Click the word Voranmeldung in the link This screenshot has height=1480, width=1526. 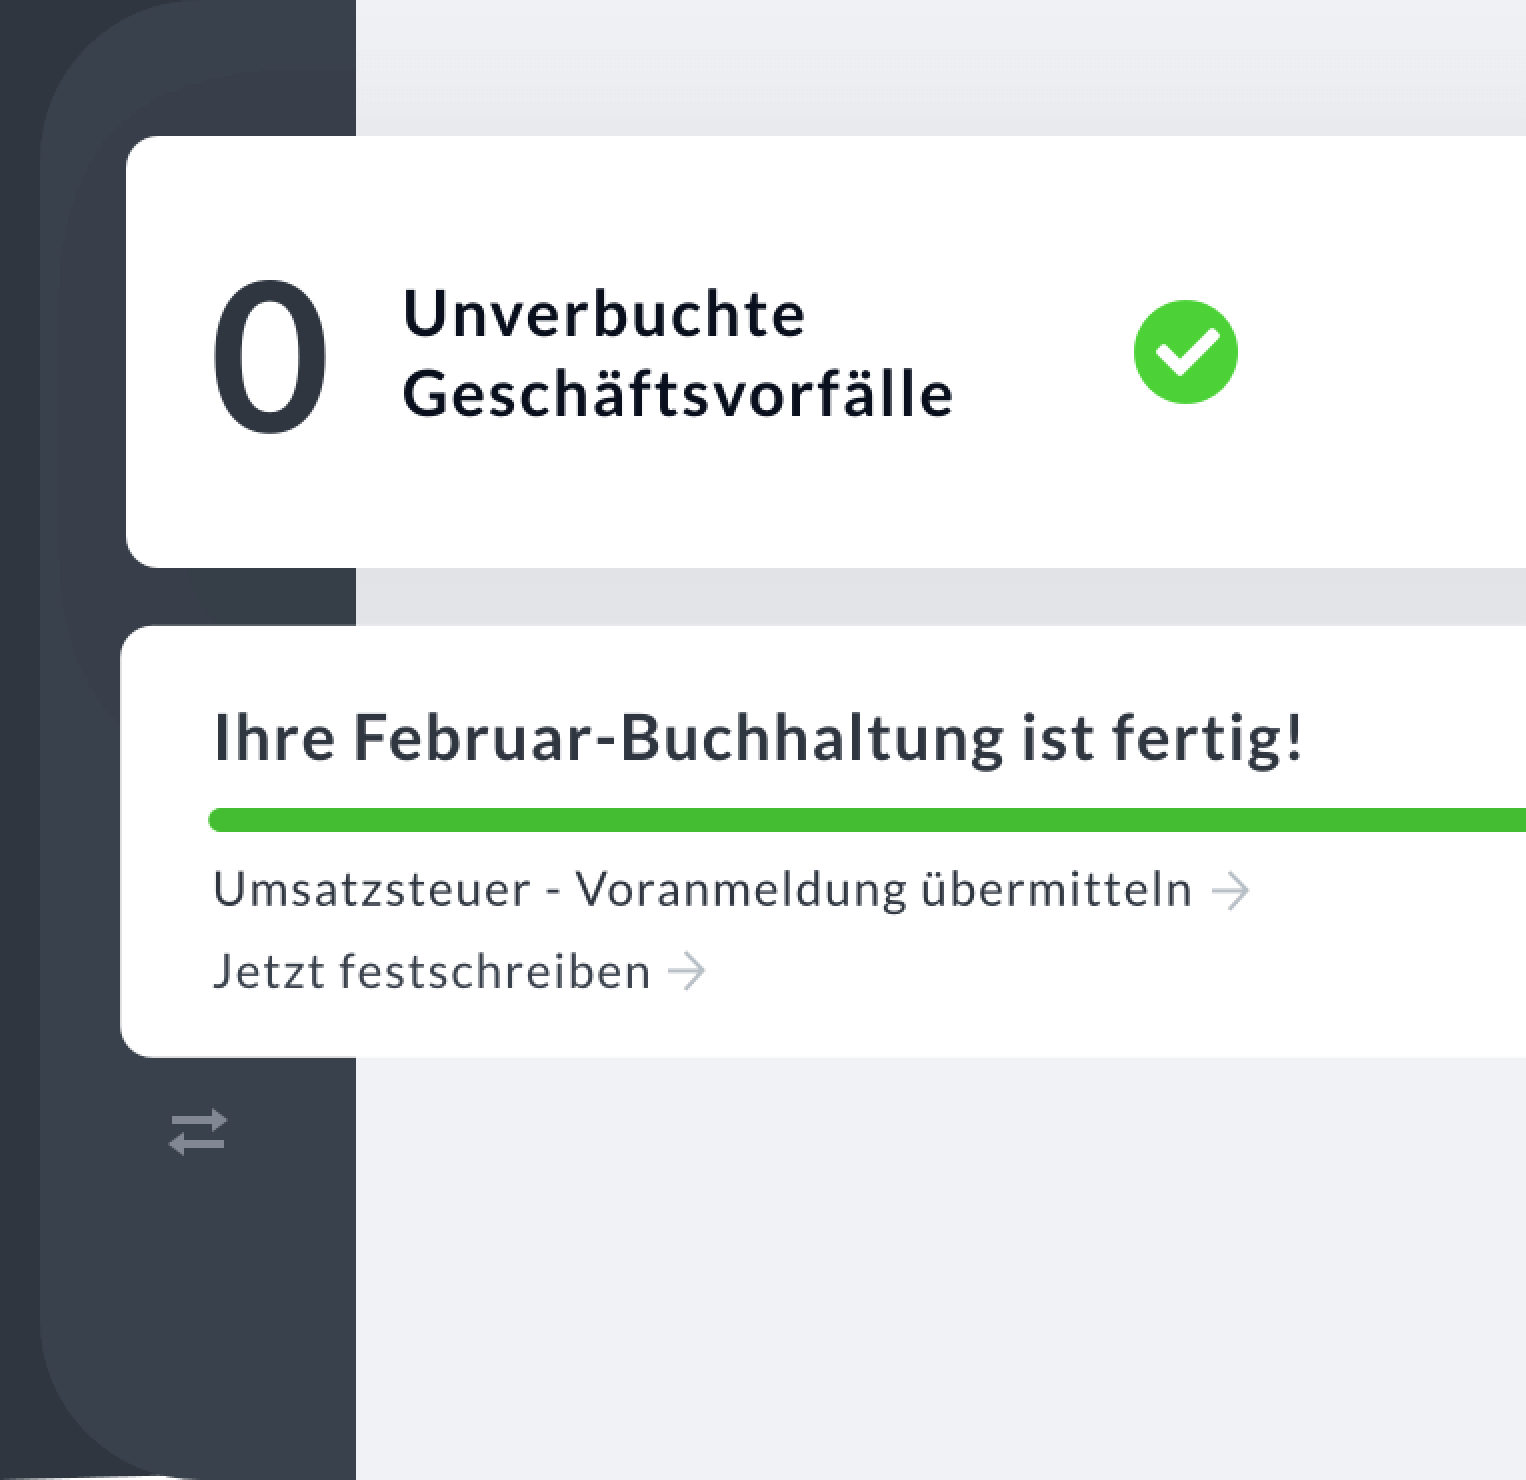[x=740, y=890]
